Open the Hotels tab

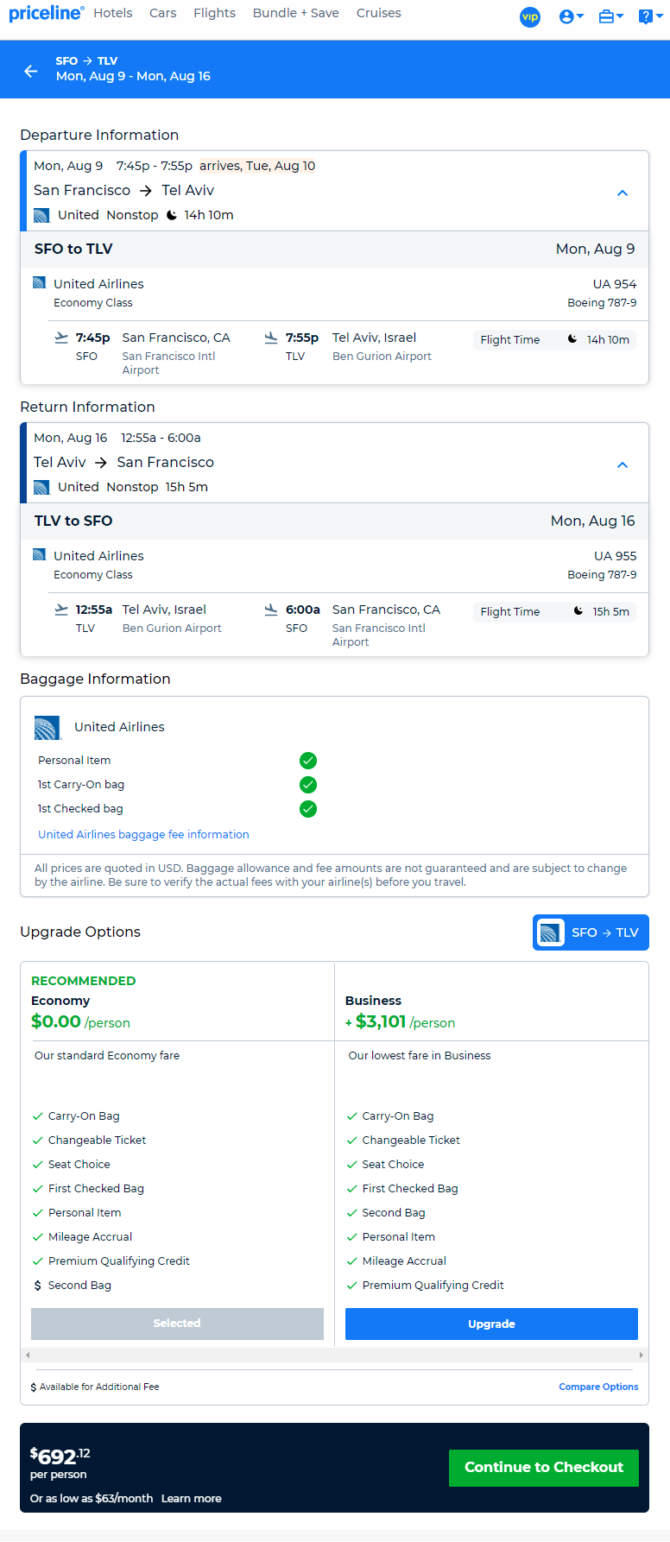(x=113, y=13)
